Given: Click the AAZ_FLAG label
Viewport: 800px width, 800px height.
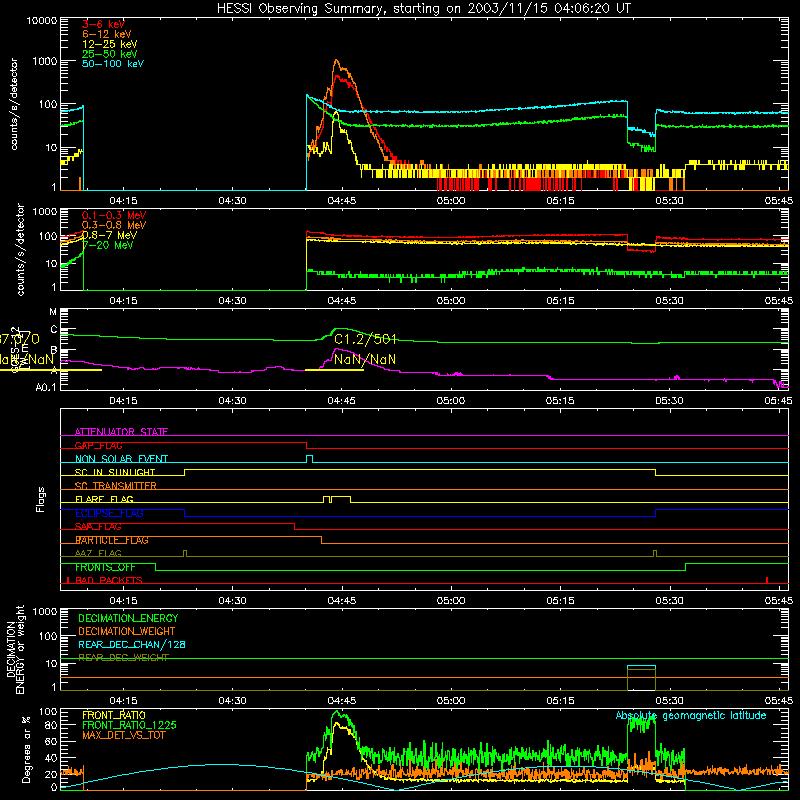Looking at the screenshot, I should (98, 553).
